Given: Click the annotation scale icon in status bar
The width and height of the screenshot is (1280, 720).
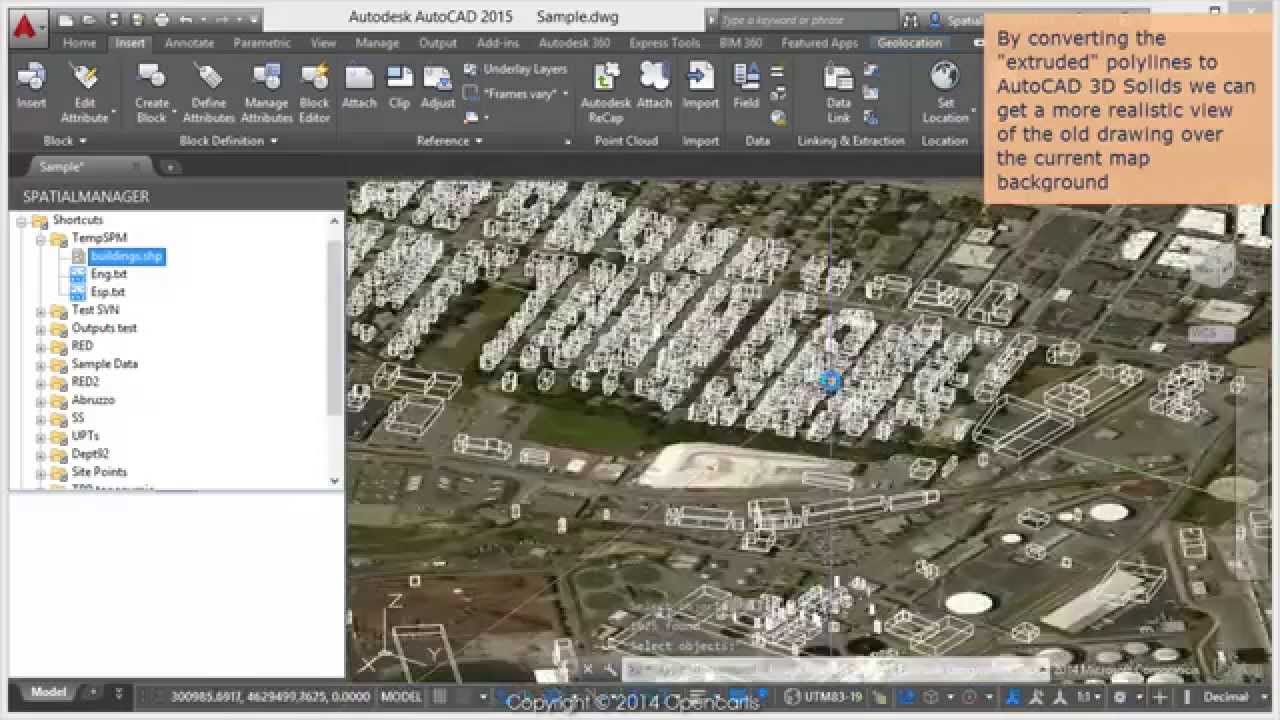Looking at the screenshot, I should pyautogui.click(x=1013, y=696).
